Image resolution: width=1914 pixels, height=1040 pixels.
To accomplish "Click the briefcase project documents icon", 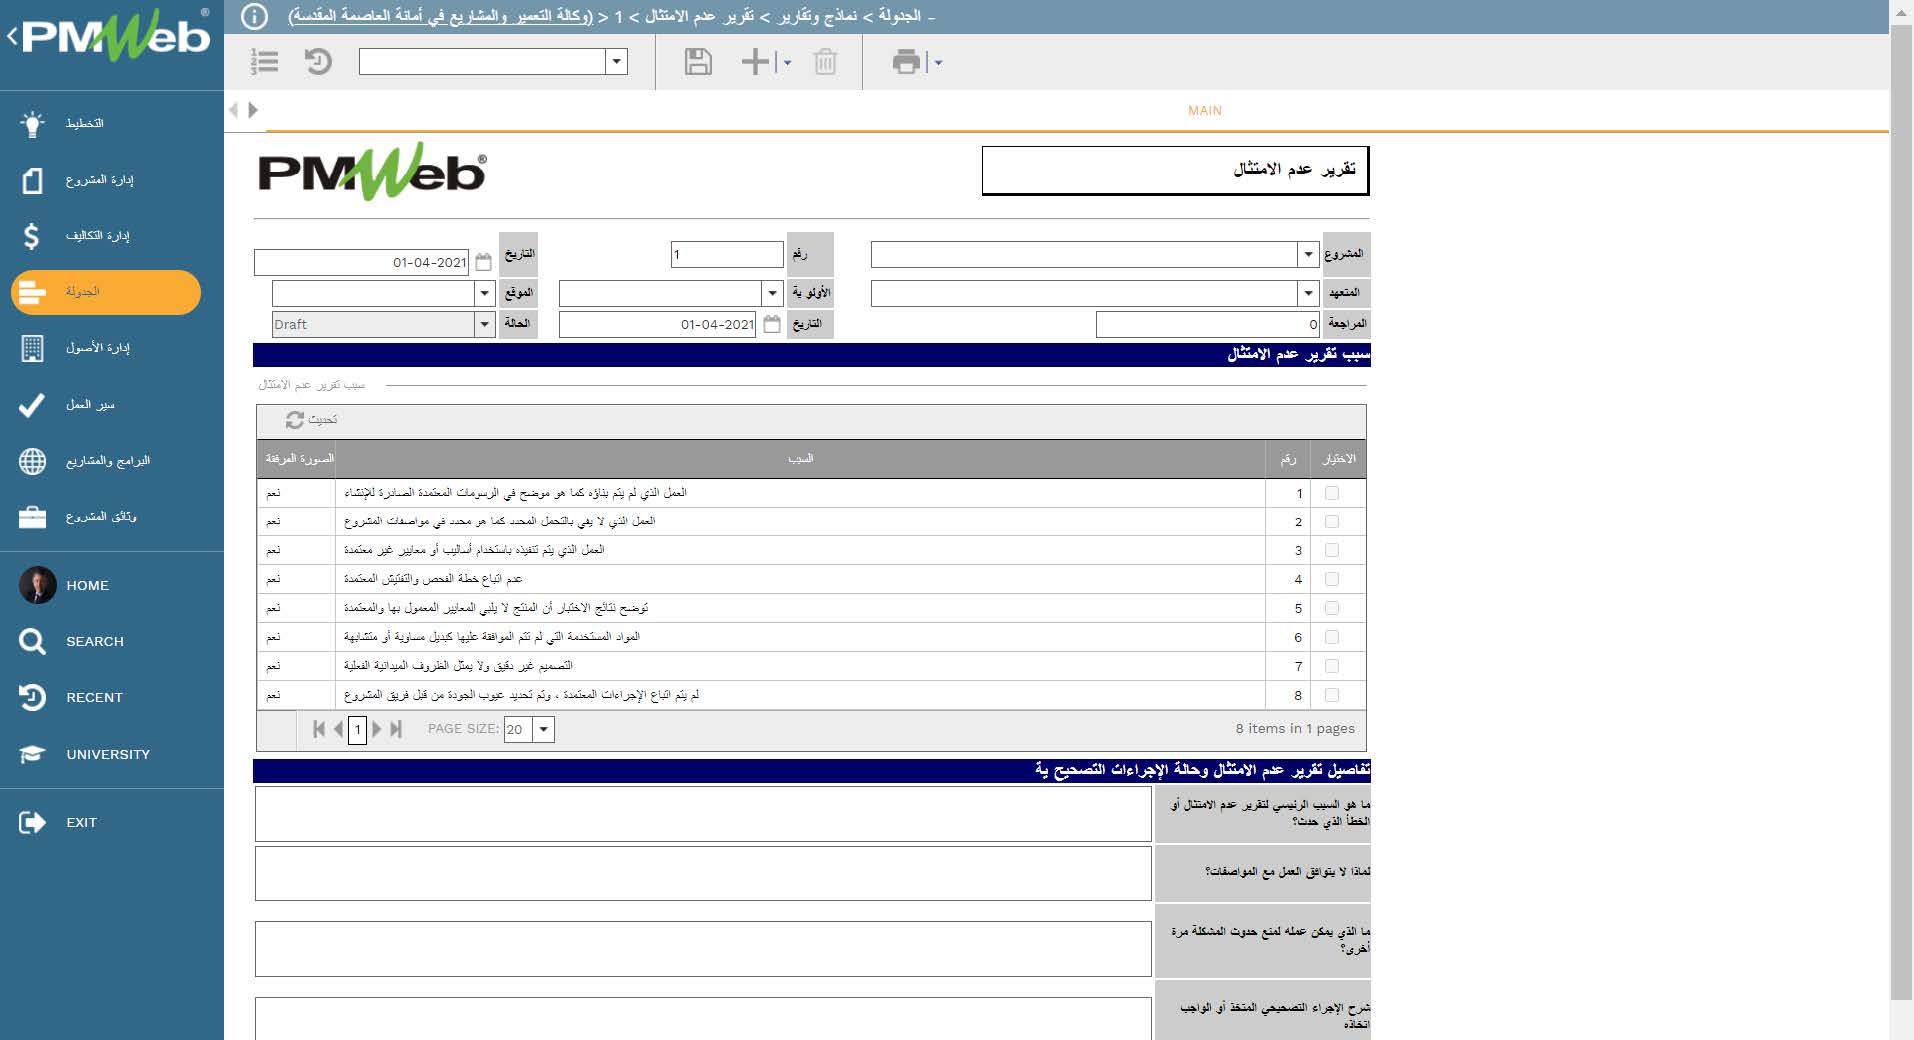I will 32,517.
